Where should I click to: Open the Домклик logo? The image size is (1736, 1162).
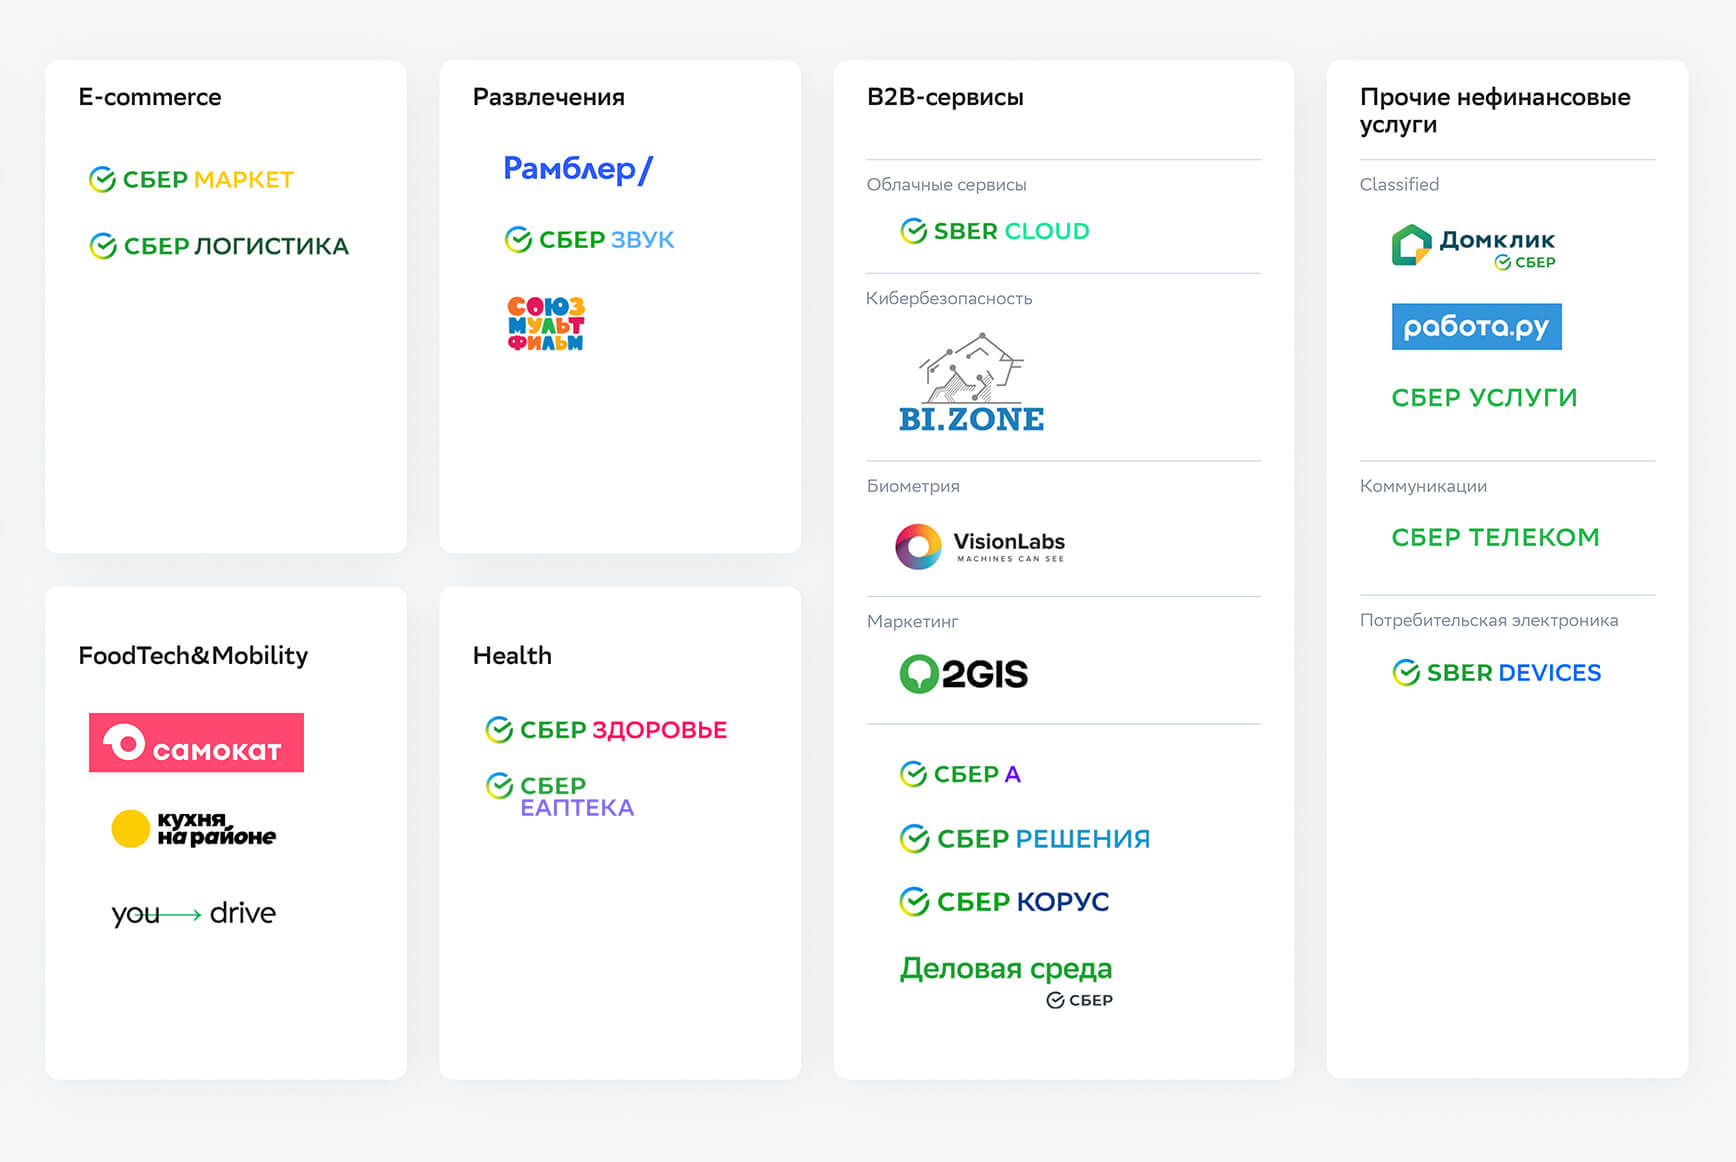(1474, 246)
